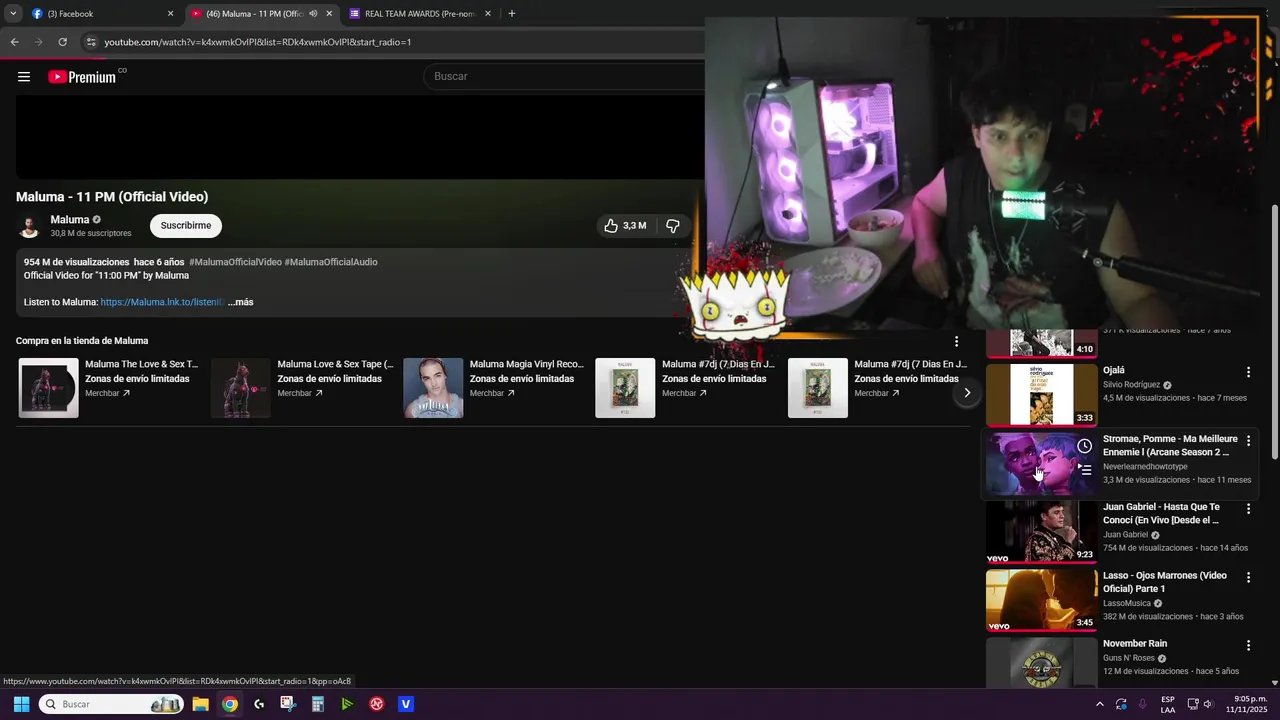This screenshot has height=720, width=1280.
Task: Open volume control in system tray
Action: (1208, 704)
